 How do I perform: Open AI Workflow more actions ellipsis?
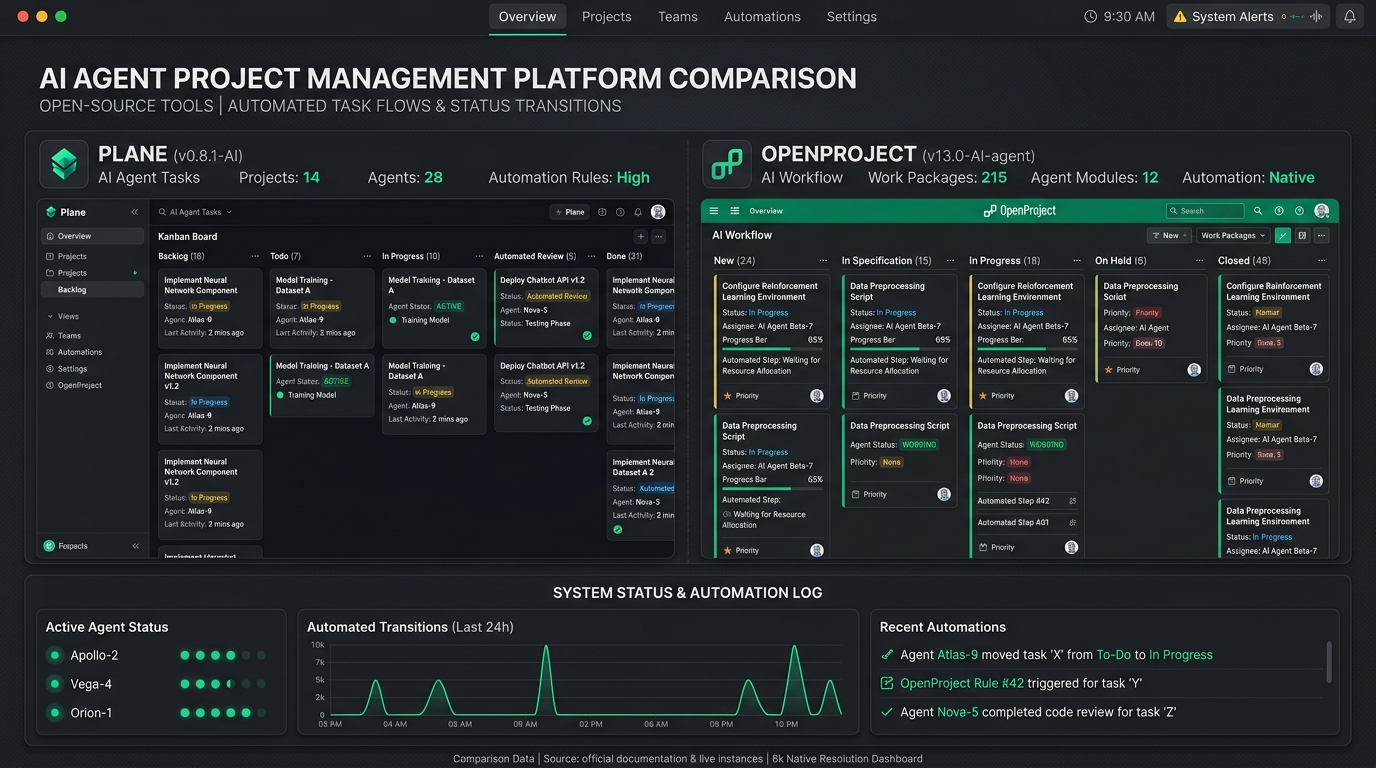pyautogui.click(x=1322, y=236)
